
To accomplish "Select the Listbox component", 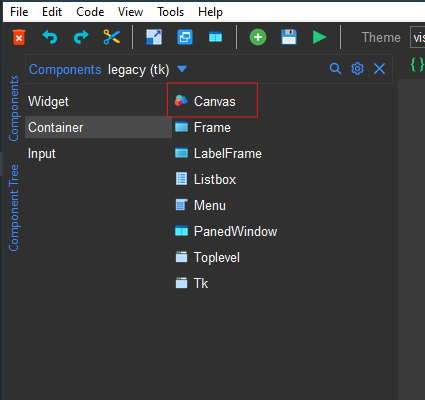I will point(206,179).
